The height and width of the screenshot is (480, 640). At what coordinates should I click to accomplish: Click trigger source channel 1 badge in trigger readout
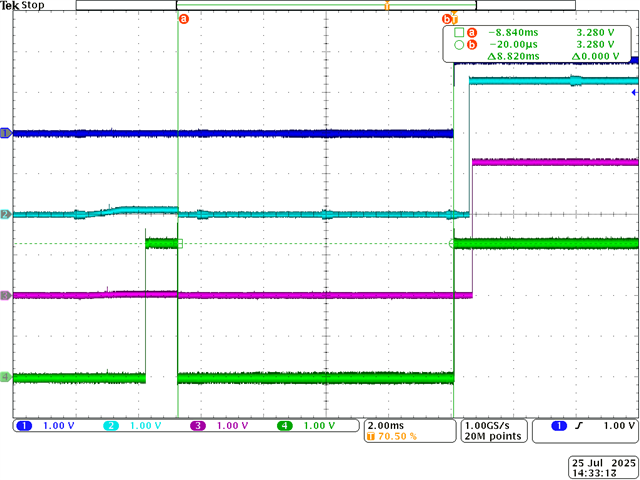tap(559, 426)
